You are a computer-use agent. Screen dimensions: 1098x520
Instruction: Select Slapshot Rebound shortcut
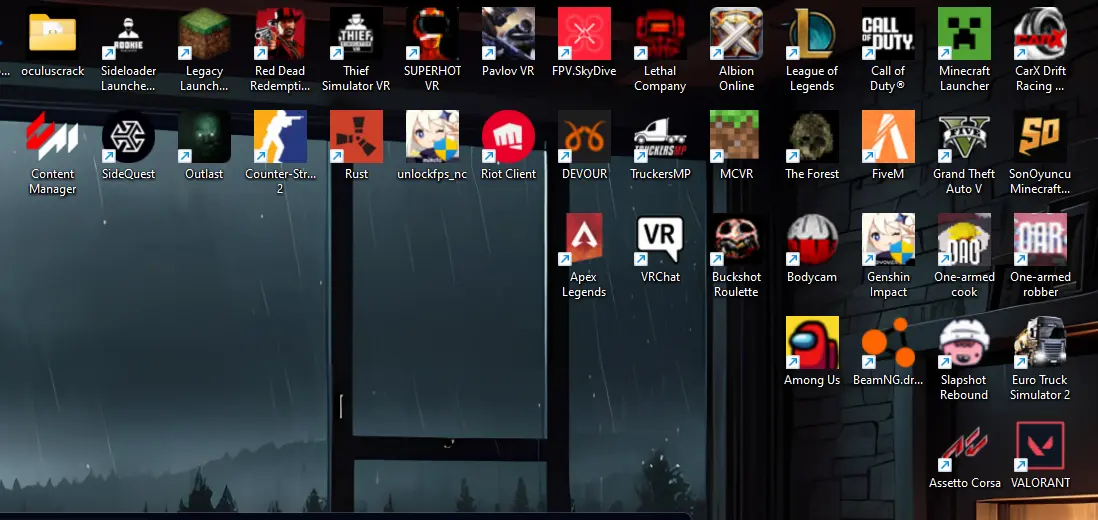pyautogui.click(x=964, y=343)
